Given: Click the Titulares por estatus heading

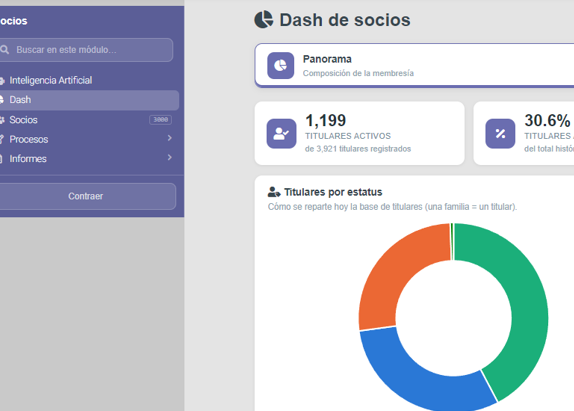Looking at the screenshot, I should [333, 192].
